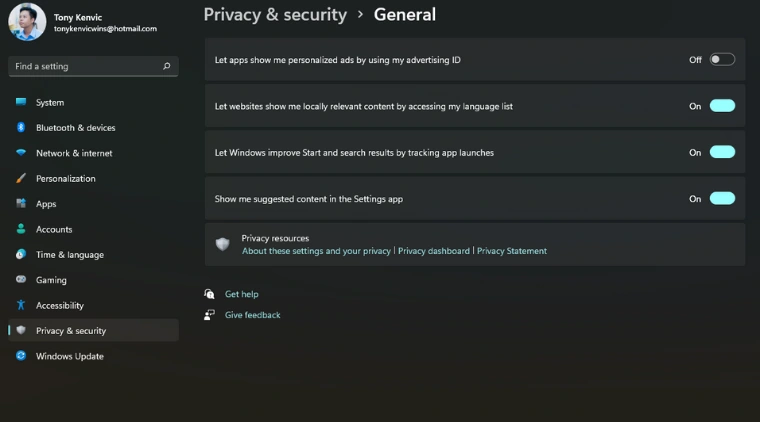Open the System settings category

tap(50, 103)
